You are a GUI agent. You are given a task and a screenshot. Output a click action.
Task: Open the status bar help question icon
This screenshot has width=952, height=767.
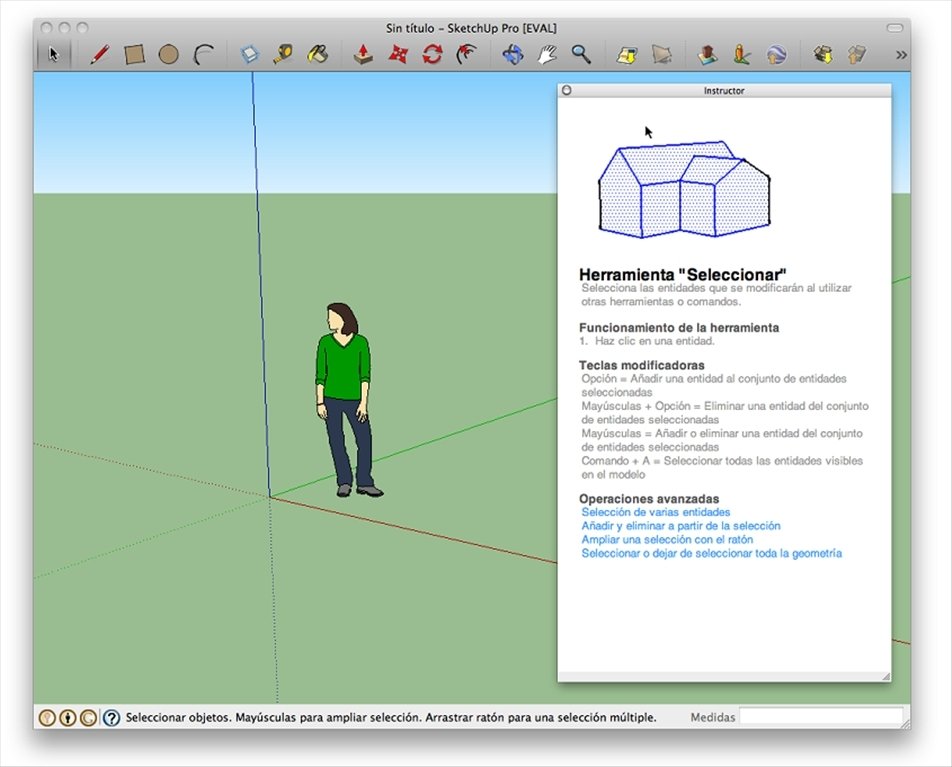[x=112, y=717]
